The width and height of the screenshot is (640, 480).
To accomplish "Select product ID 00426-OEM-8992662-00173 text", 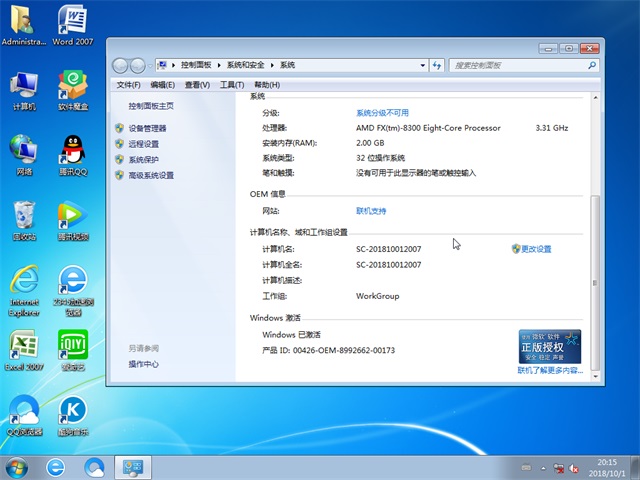I will 344,350.
